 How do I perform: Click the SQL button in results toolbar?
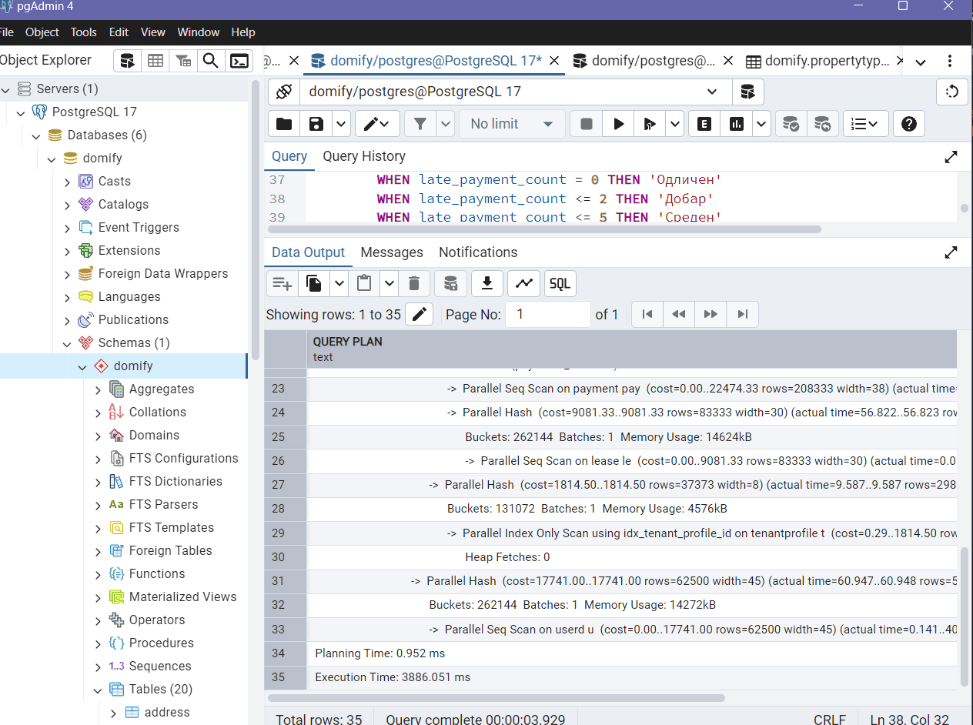(x=560, y=283)
